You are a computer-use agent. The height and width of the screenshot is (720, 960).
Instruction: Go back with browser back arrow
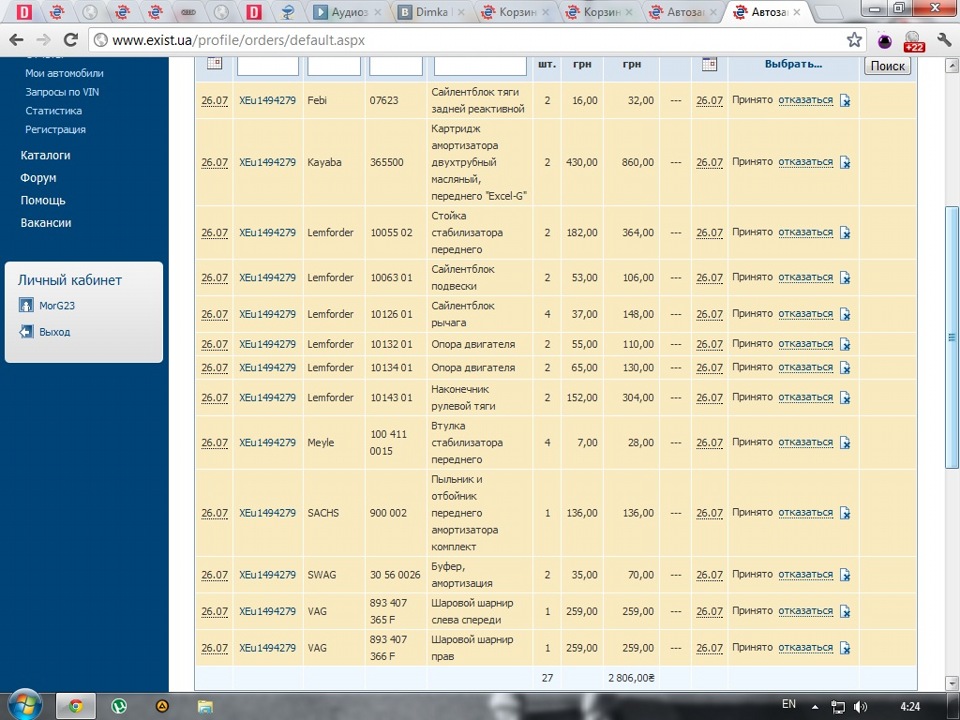tap(17, 40)
